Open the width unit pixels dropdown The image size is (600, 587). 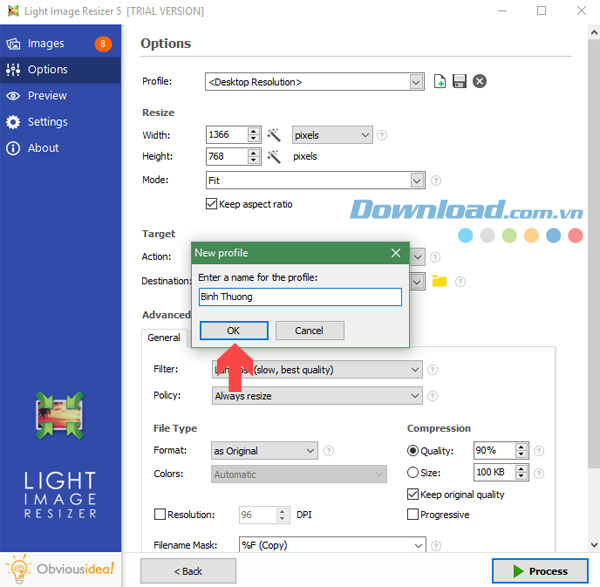332,135
